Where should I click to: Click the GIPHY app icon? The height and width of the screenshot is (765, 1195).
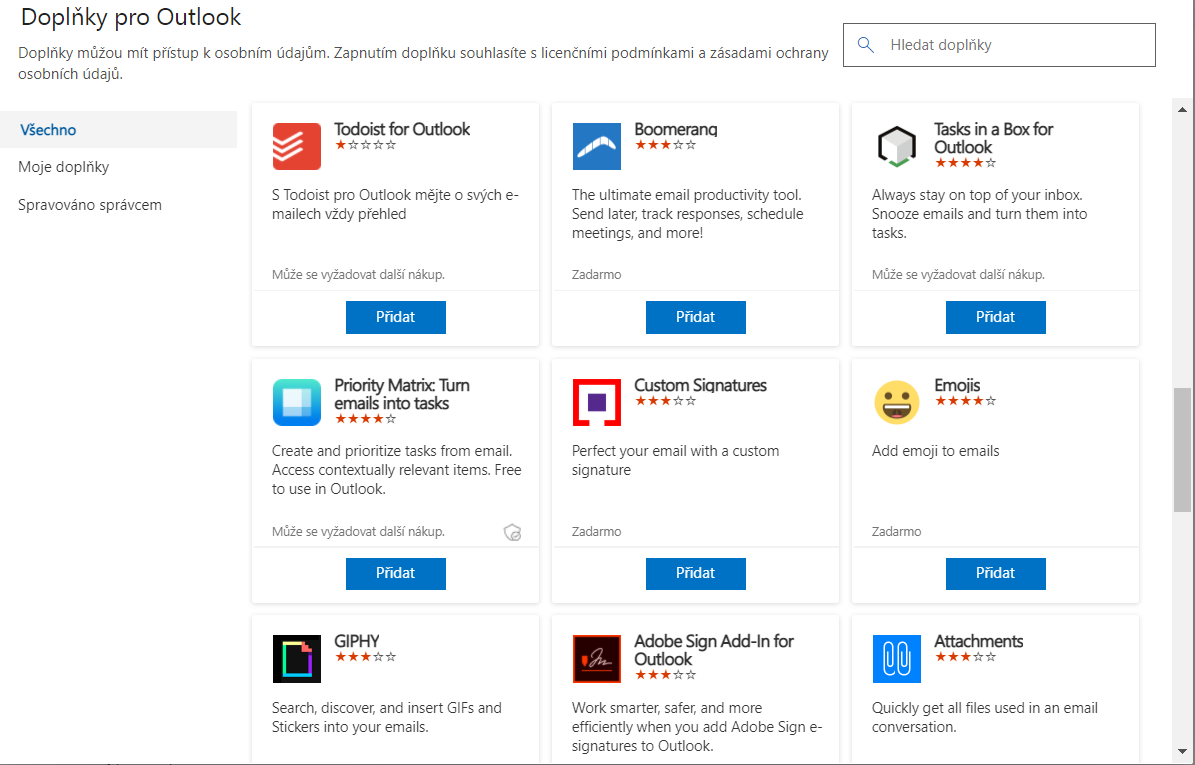click(x=296, y=659)
